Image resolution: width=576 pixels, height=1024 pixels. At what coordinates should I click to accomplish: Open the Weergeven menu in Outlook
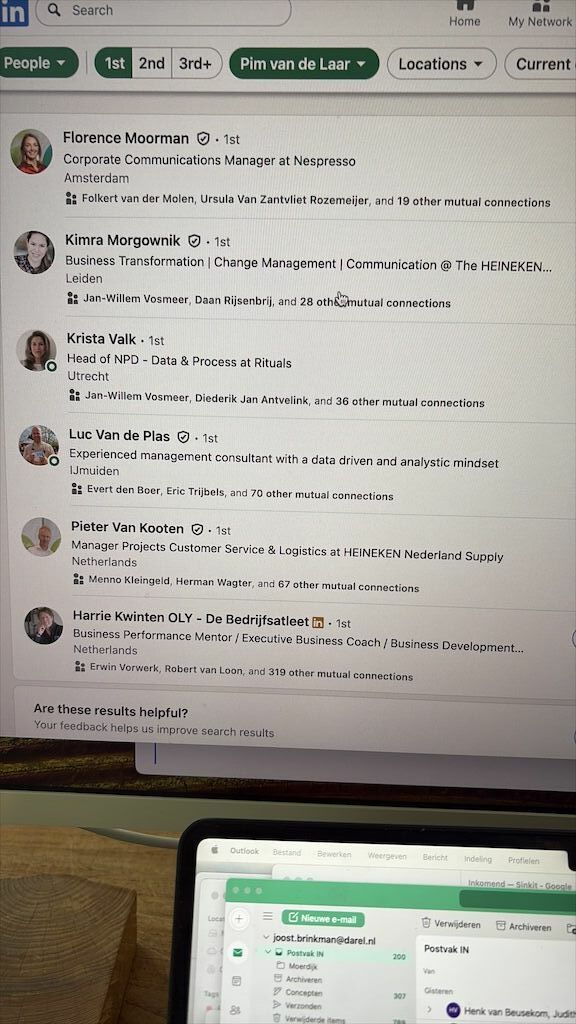point(387,855)
